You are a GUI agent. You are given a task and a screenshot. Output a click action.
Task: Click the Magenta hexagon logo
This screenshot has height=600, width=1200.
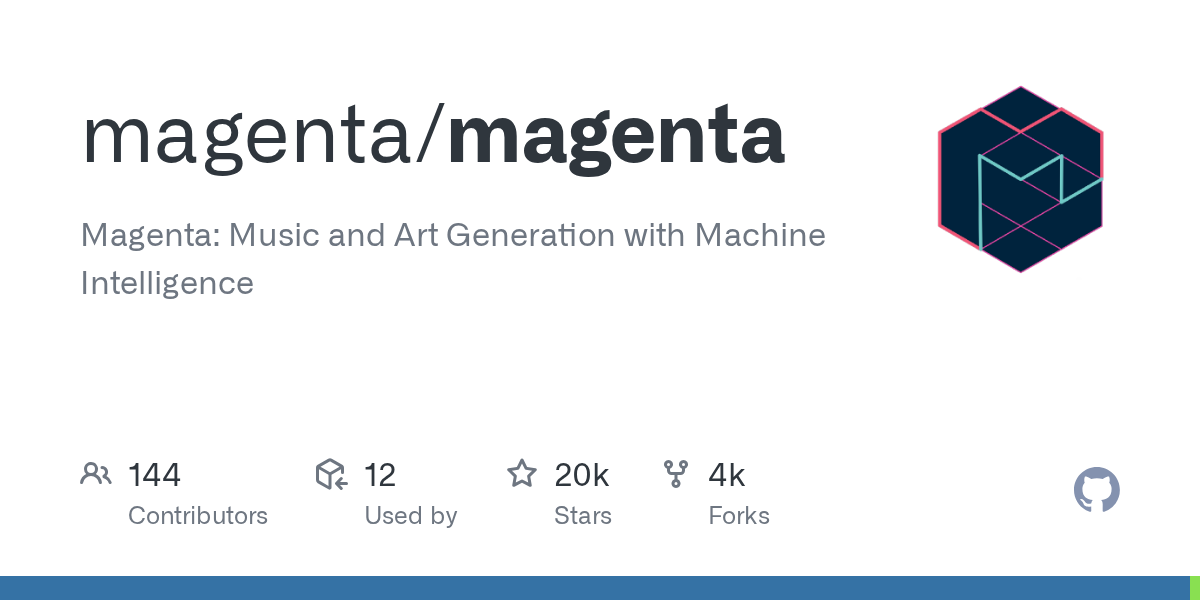tap(1020, 180)
